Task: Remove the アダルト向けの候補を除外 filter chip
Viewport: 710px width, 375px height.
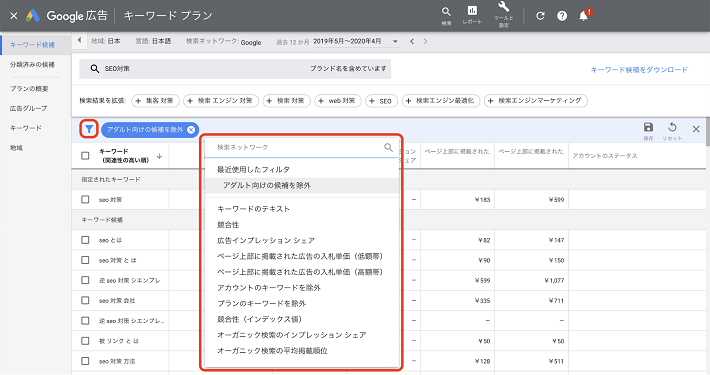Action: coord(191,130)
